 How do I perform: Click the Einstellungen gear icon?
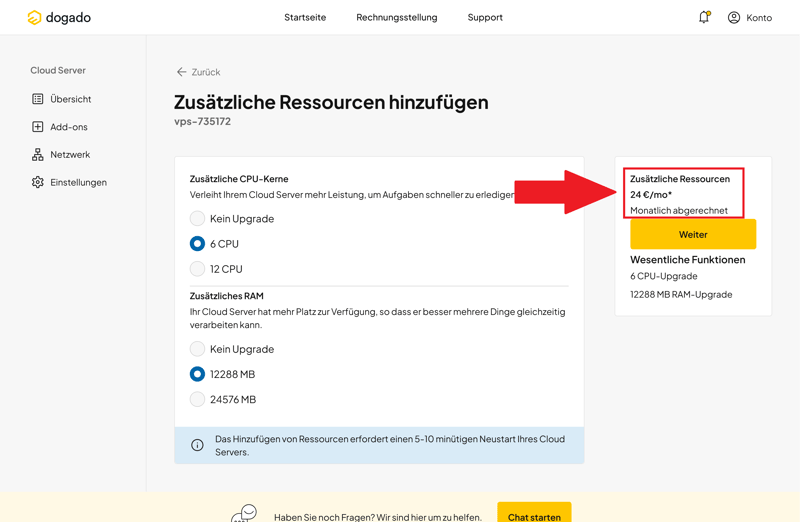click(38, 183)
